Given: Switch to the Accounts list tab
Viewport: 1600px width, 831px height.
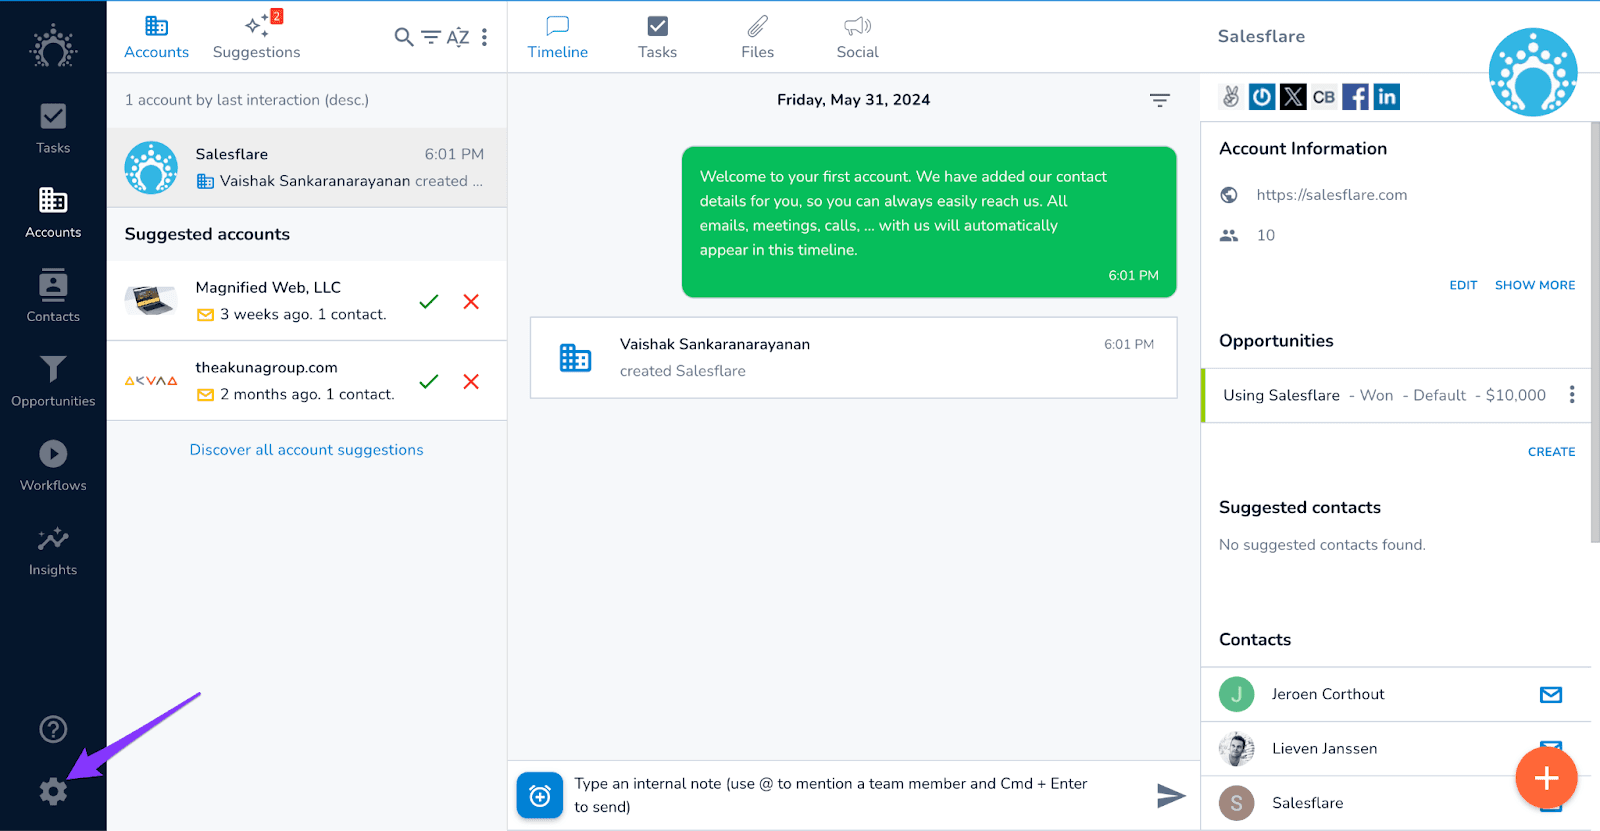Looking at the screenshot, I should coord(156,37).
